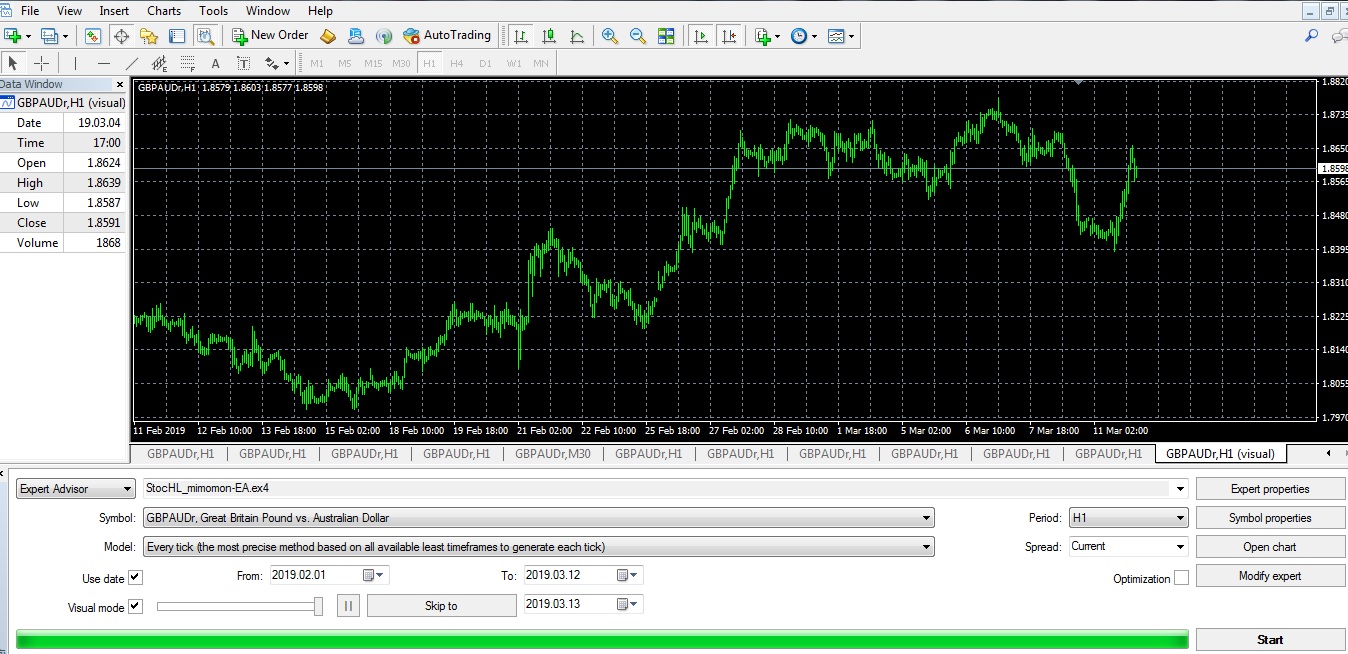The image size is (1348, 654).
Task: Uncheck the Use date checkbox
Action: (136, 577)
